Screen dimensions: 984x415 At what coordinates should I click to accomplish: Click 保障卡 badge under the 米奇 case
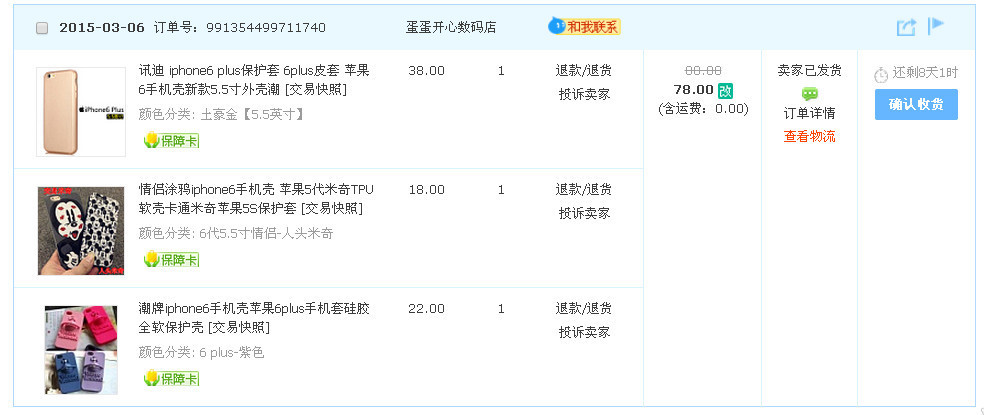coord(171,259)
